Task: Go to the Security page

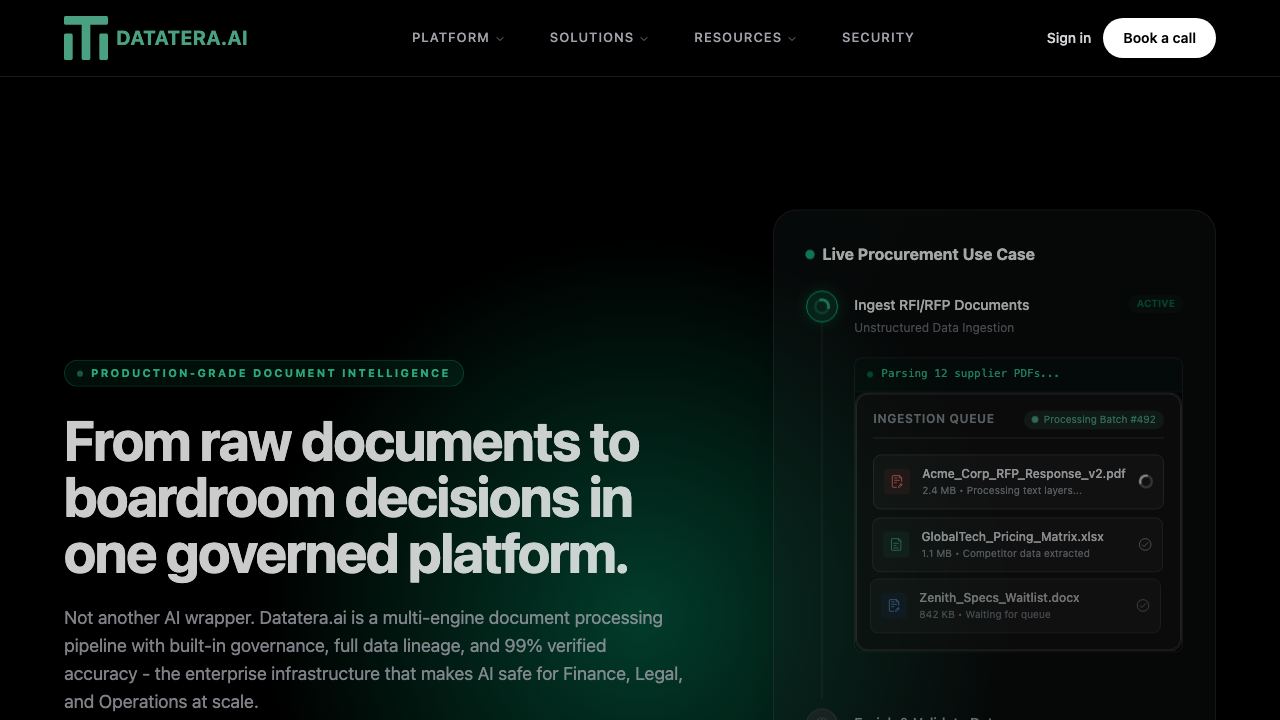Action: point(878,38)
